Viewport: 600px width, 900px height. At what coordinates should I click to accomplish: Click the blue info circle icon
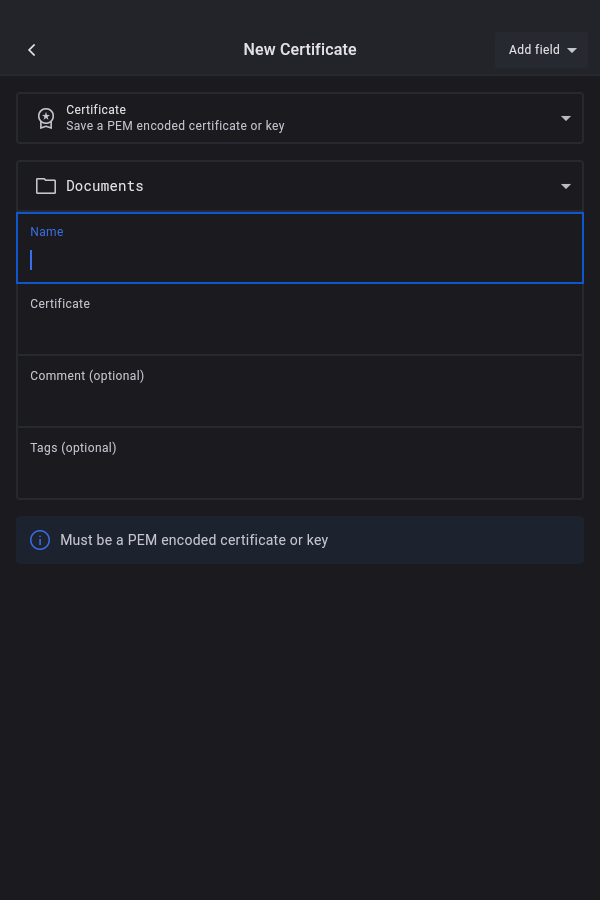coord(40,540)
